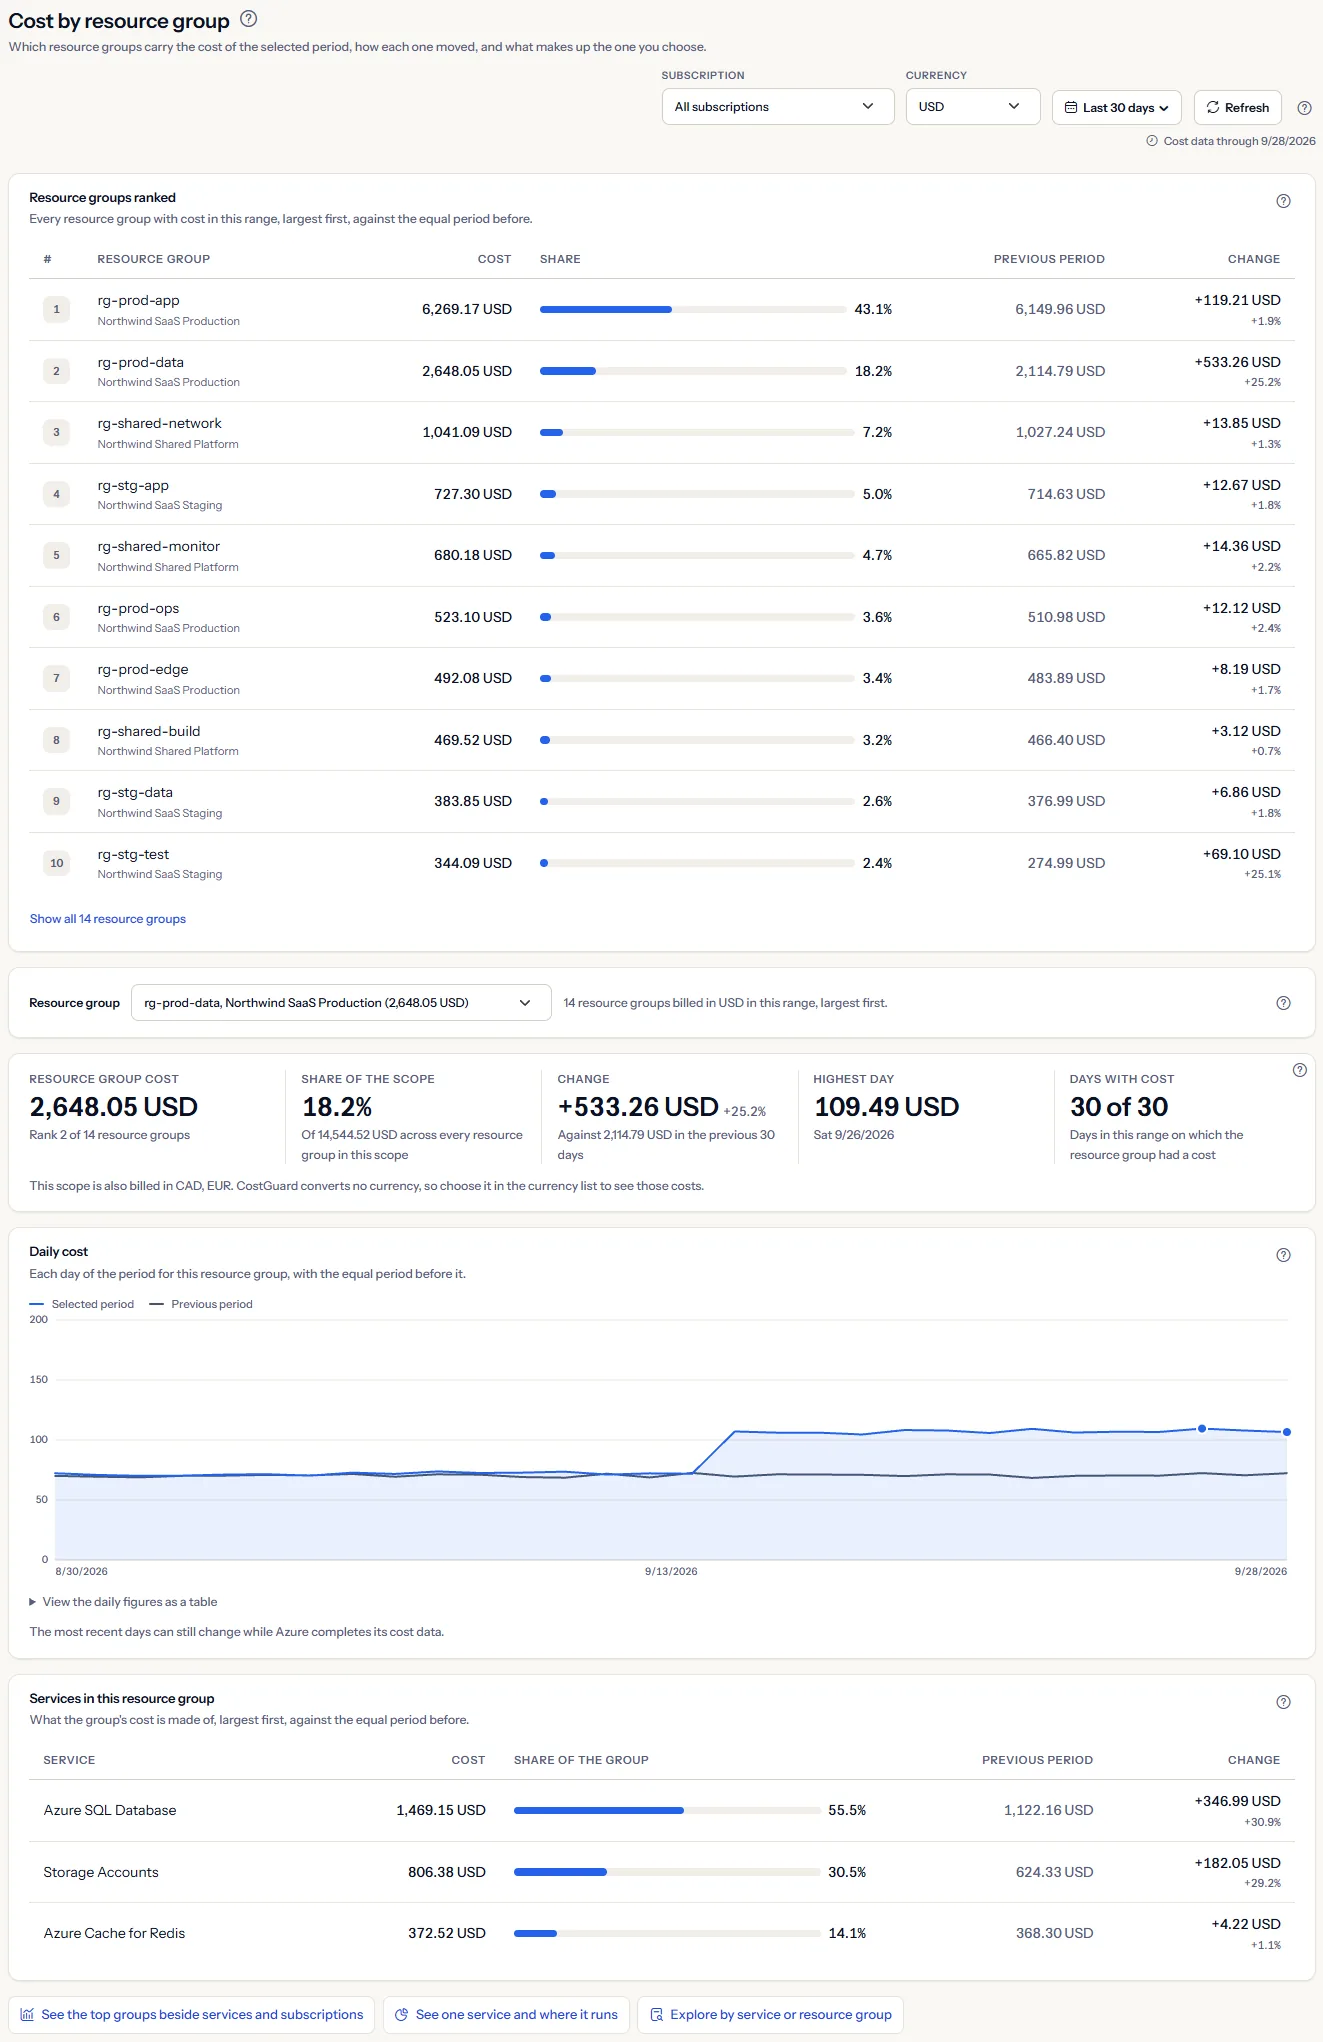The height and width of the screenshot is (2042, 1323).
Task: Select the rg-prod-data row in ranked table
Action: coord(662,371)
